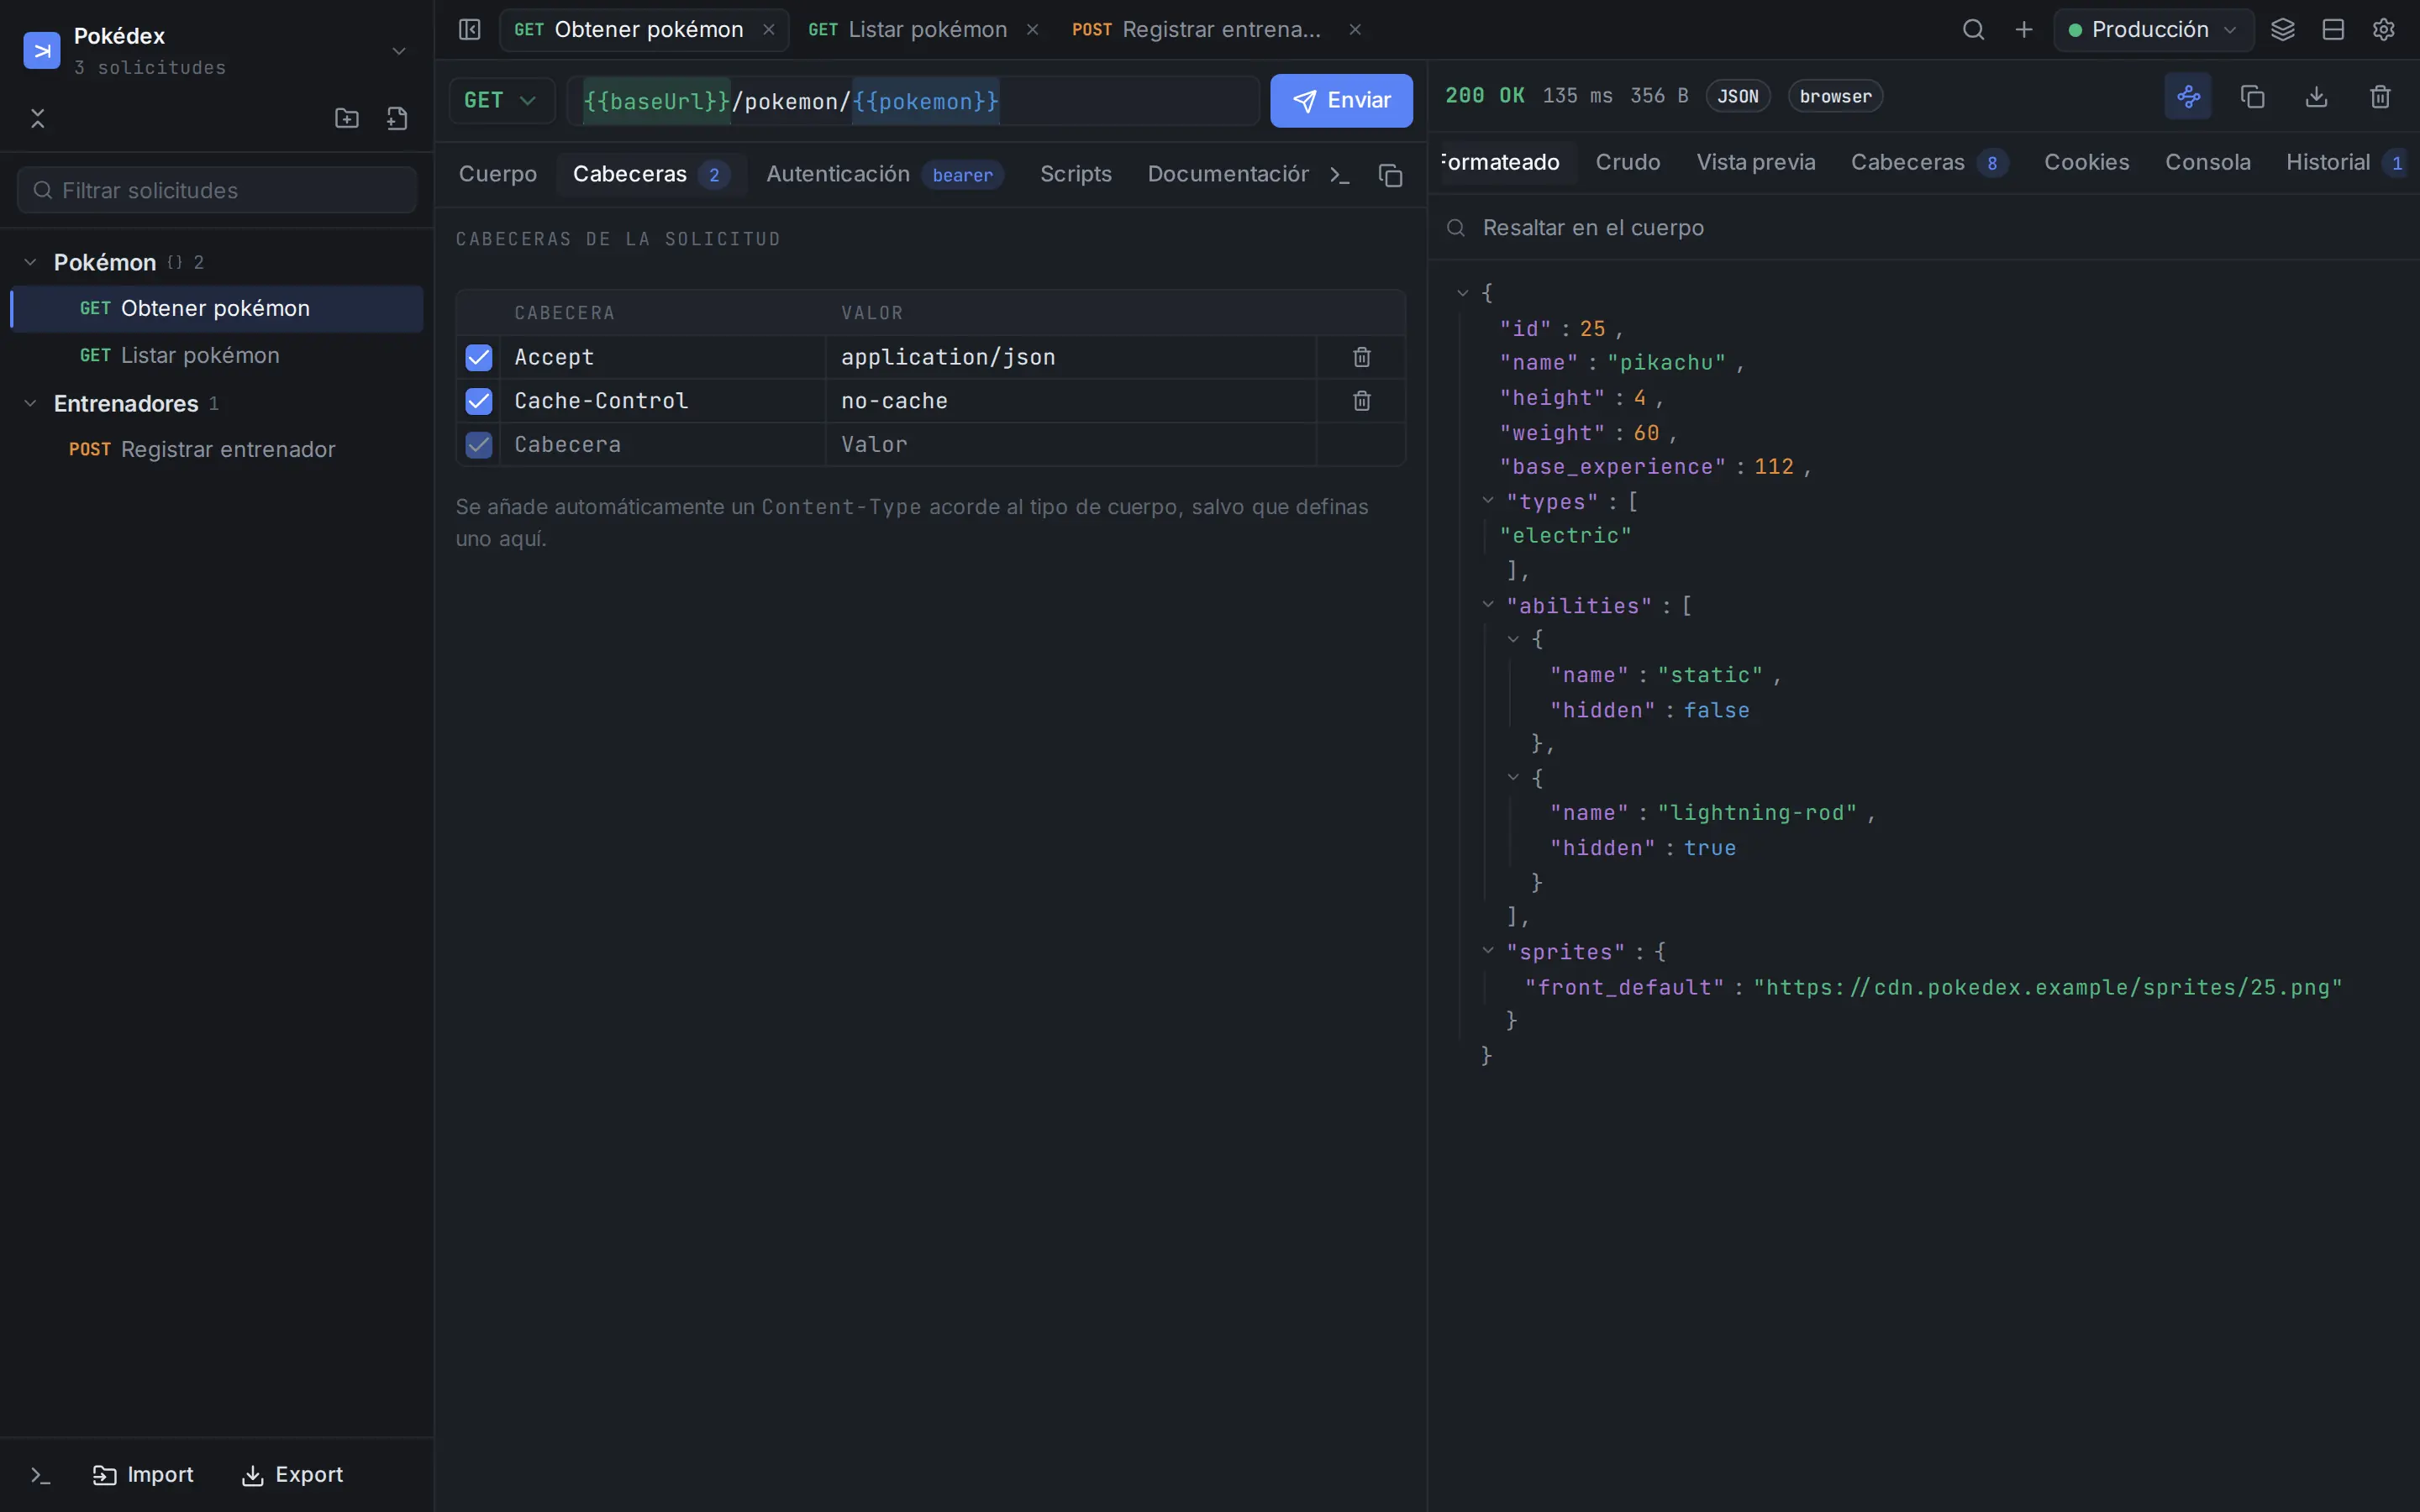Uncheck the Cache-Control header checkbox

[x=478, y=401]
